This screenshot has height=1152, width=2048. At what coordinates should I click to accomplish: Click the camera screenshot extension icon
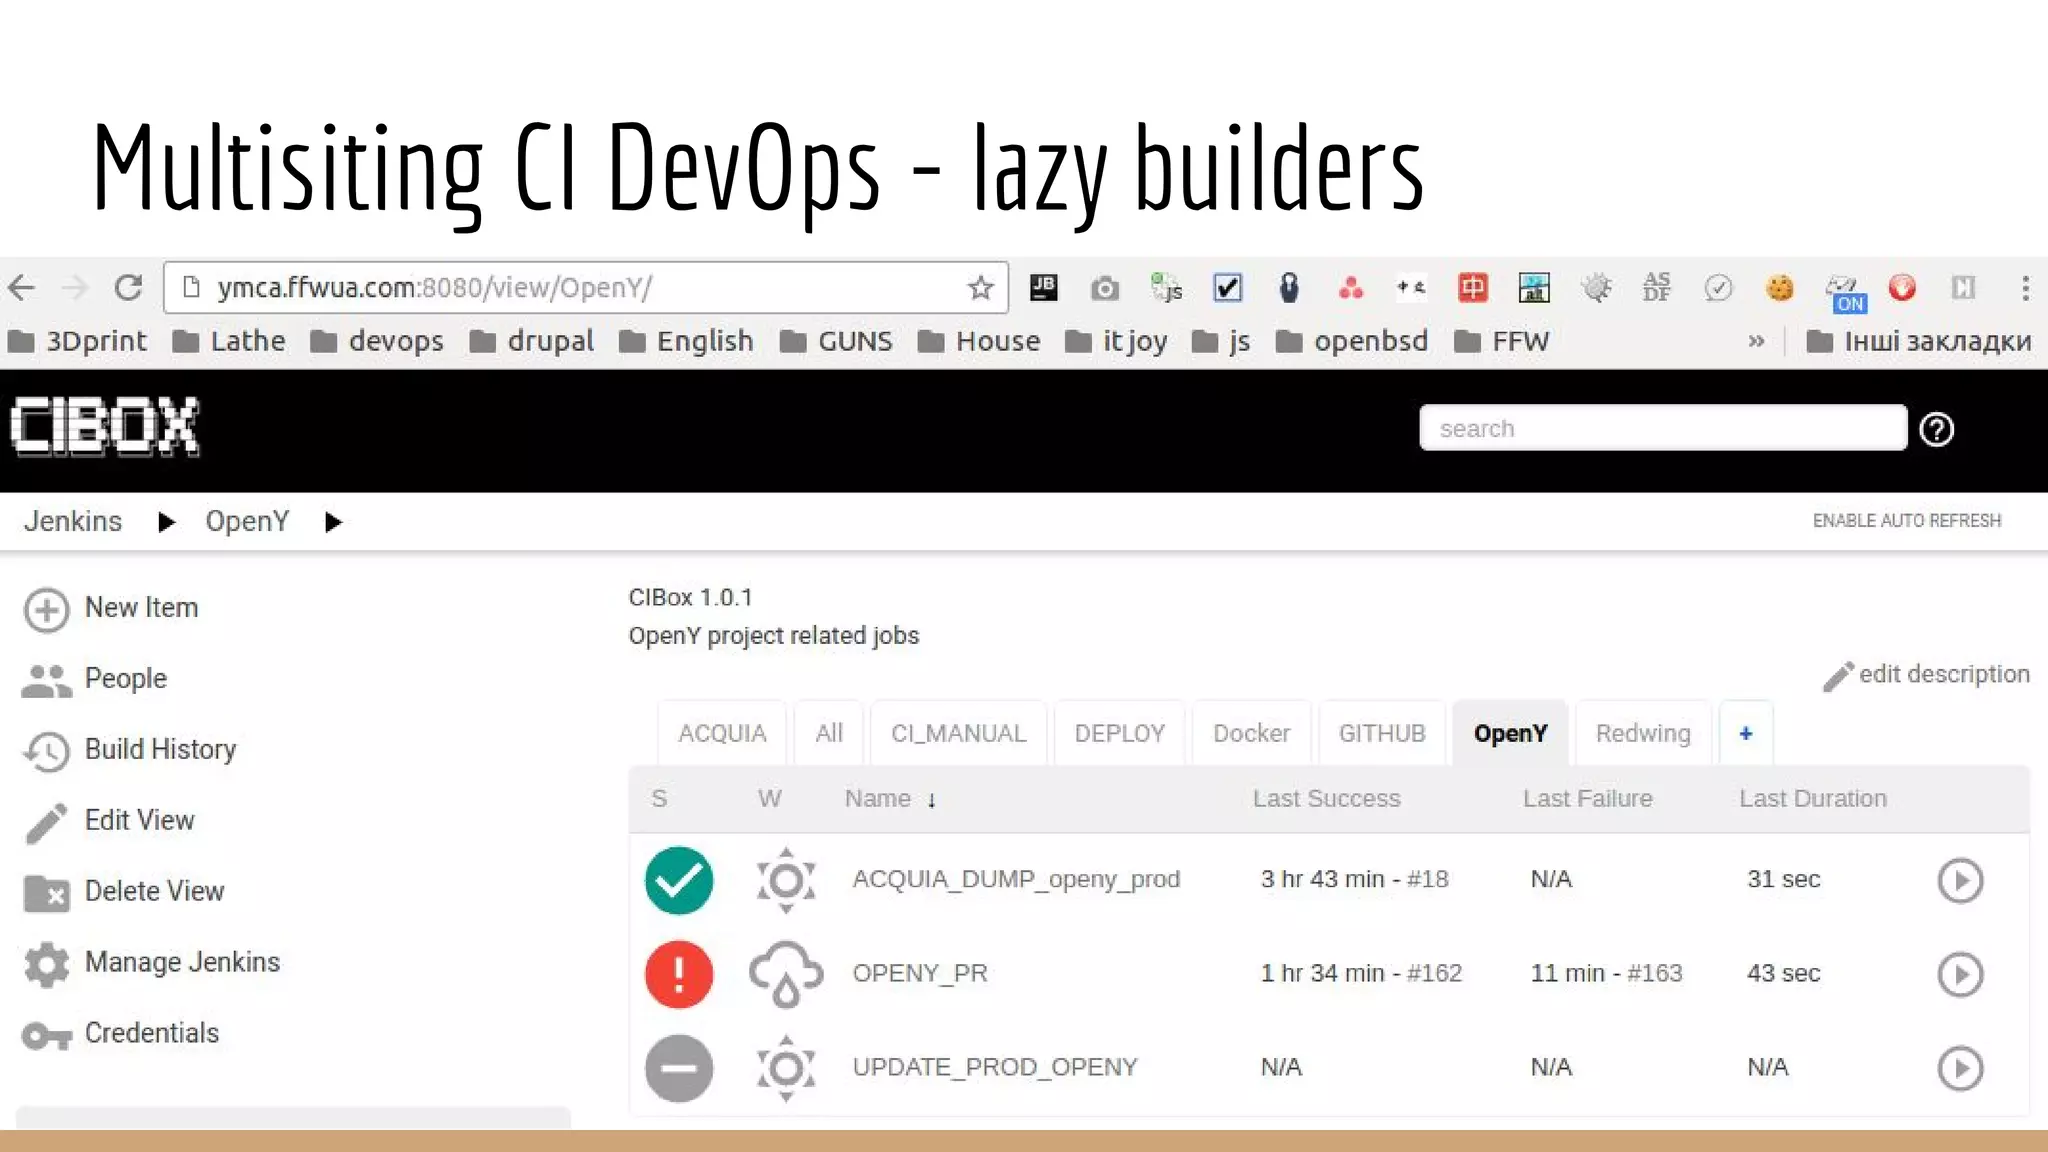[x=1104, y=289]
